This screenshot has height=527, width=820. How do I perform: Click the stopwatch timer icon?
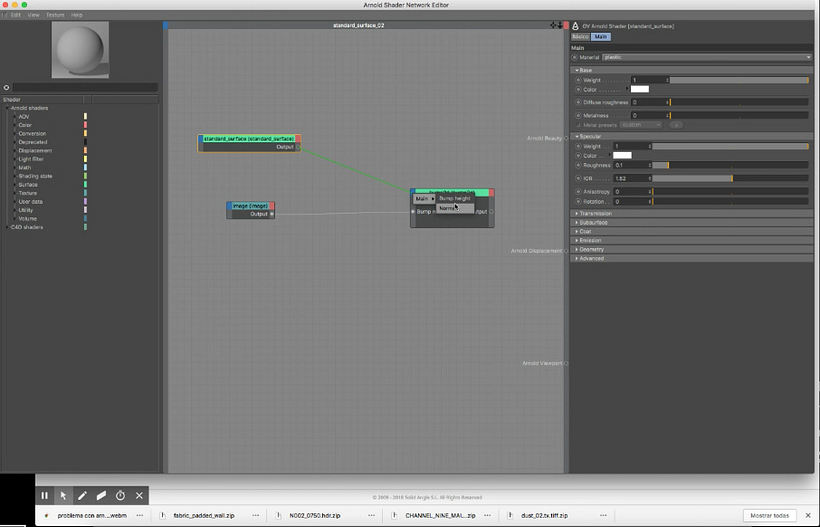click(120, 495)
